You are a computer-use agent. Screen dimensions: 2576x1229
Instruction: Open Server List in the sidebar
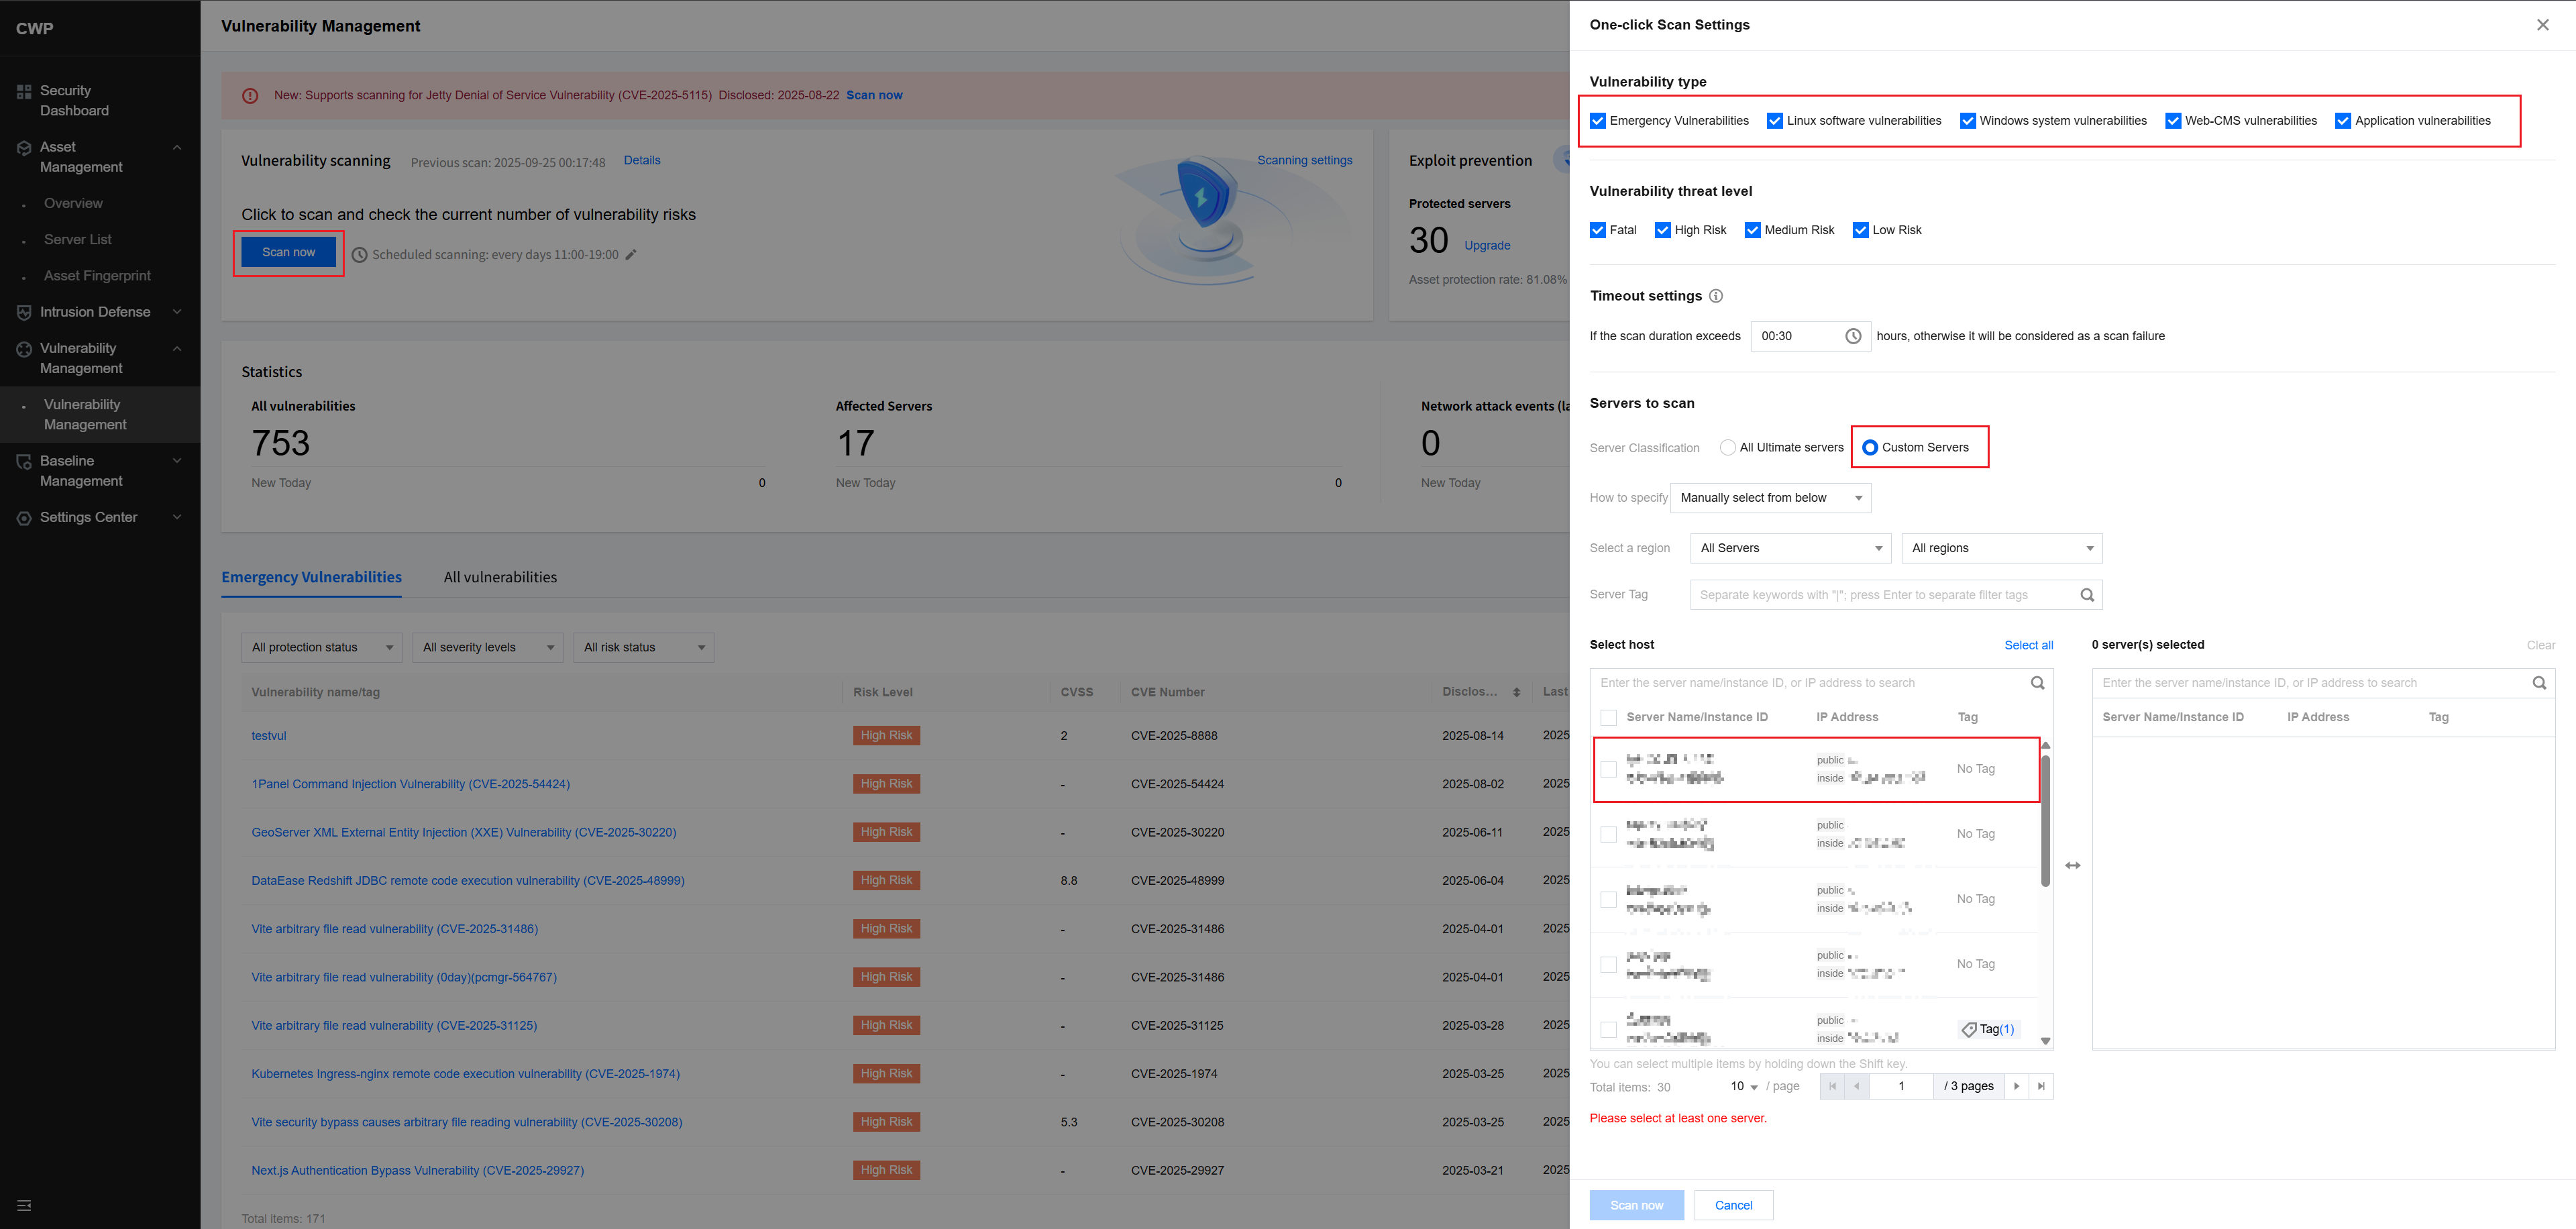pyautogui.click(x=78, y=240)
